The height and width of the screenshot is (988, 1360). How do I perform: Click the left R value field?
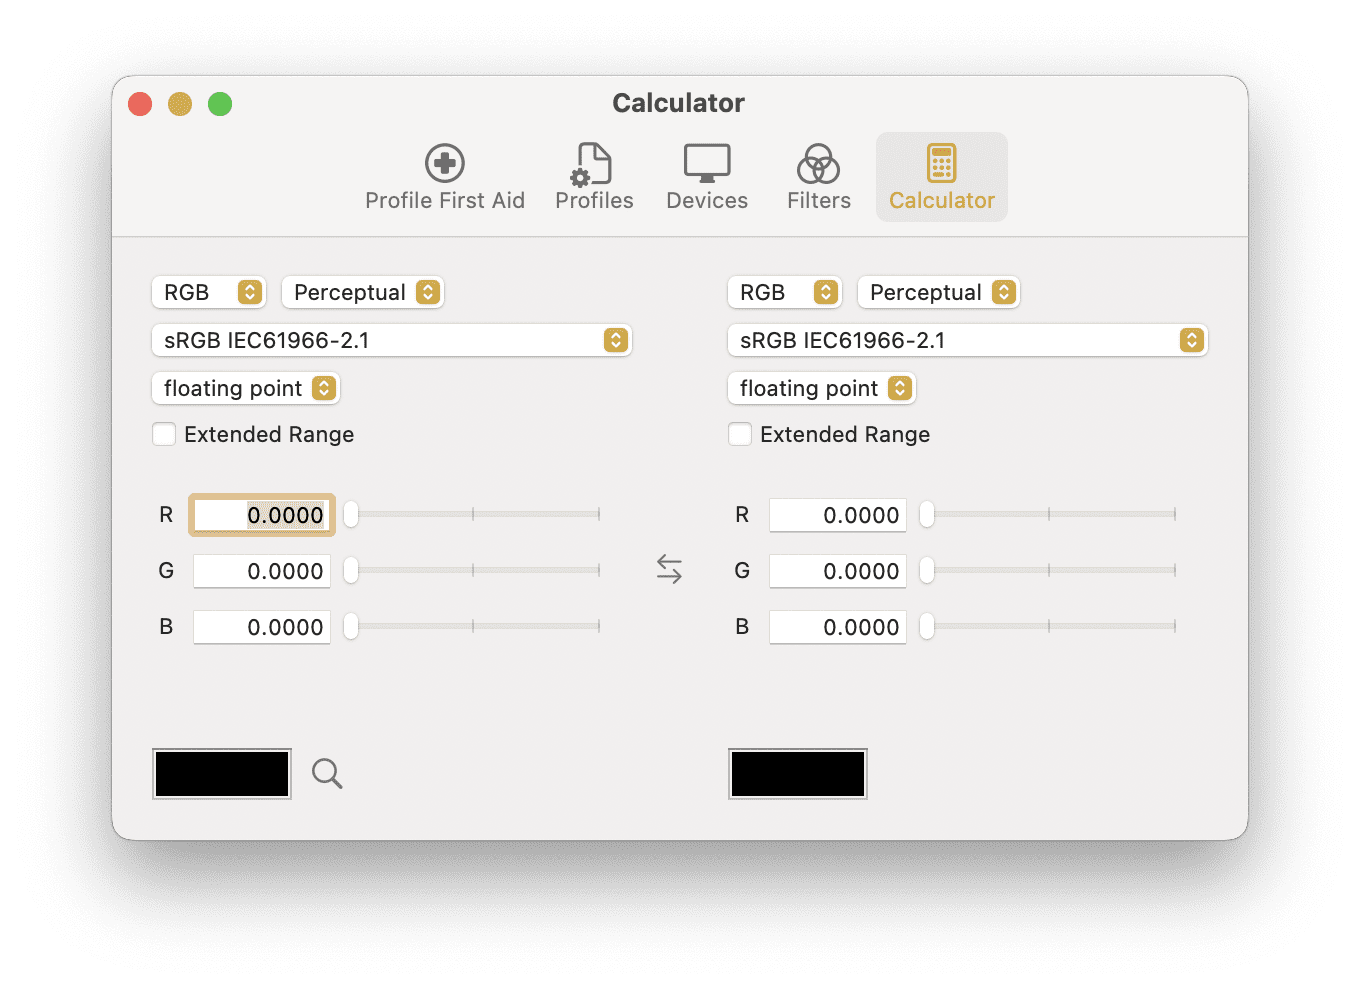pos(262,515)
